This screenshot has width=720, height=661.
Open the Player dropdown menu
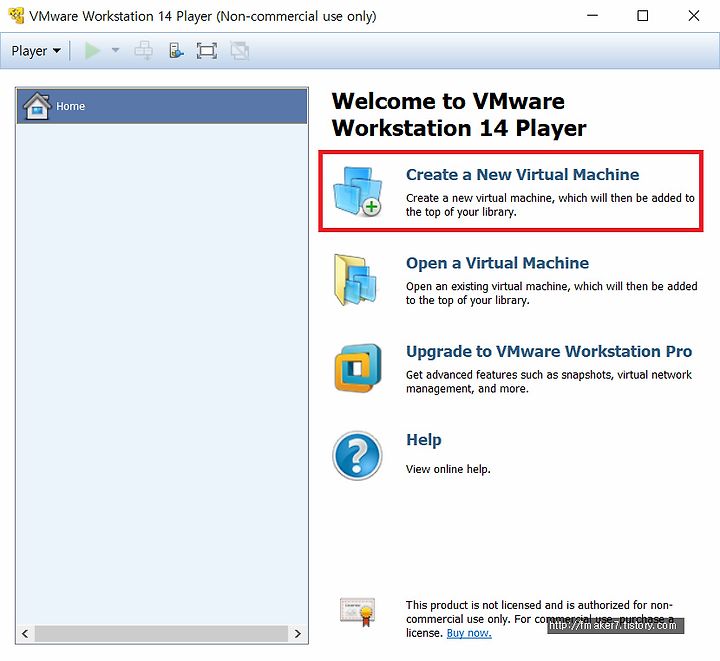click(36, 51)
